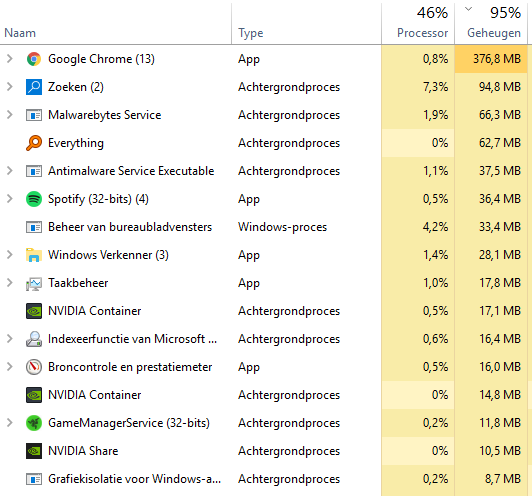Image resolution: width=532 pixels, height=496 pixels.
Task: Expand the Spotify (32-bits) process group
Action: (x=10, y=199)
